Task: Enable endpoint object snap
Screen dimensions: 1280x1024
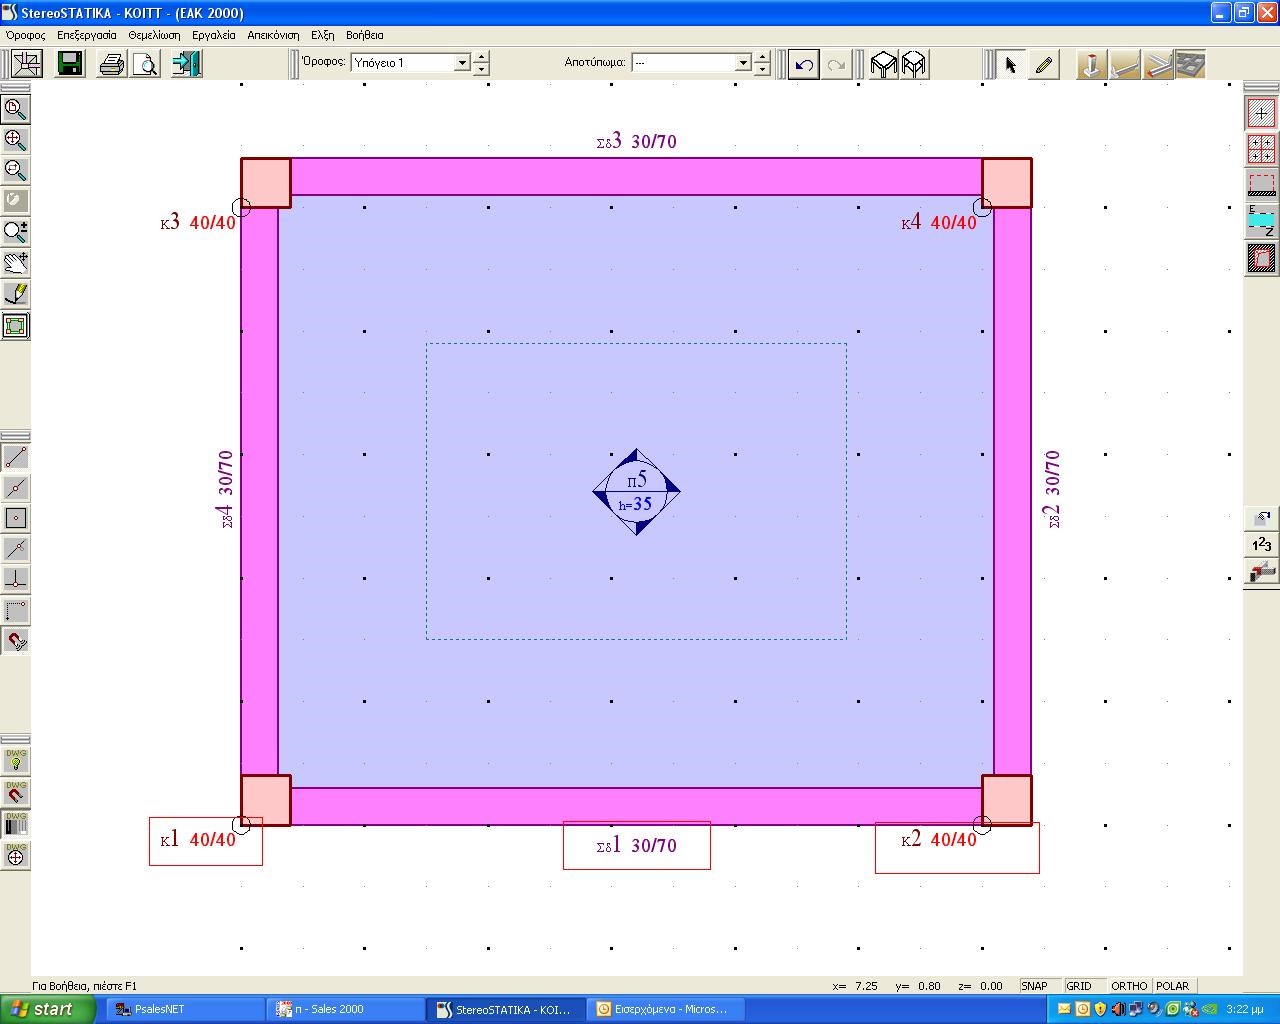Action: pos(15,457)
